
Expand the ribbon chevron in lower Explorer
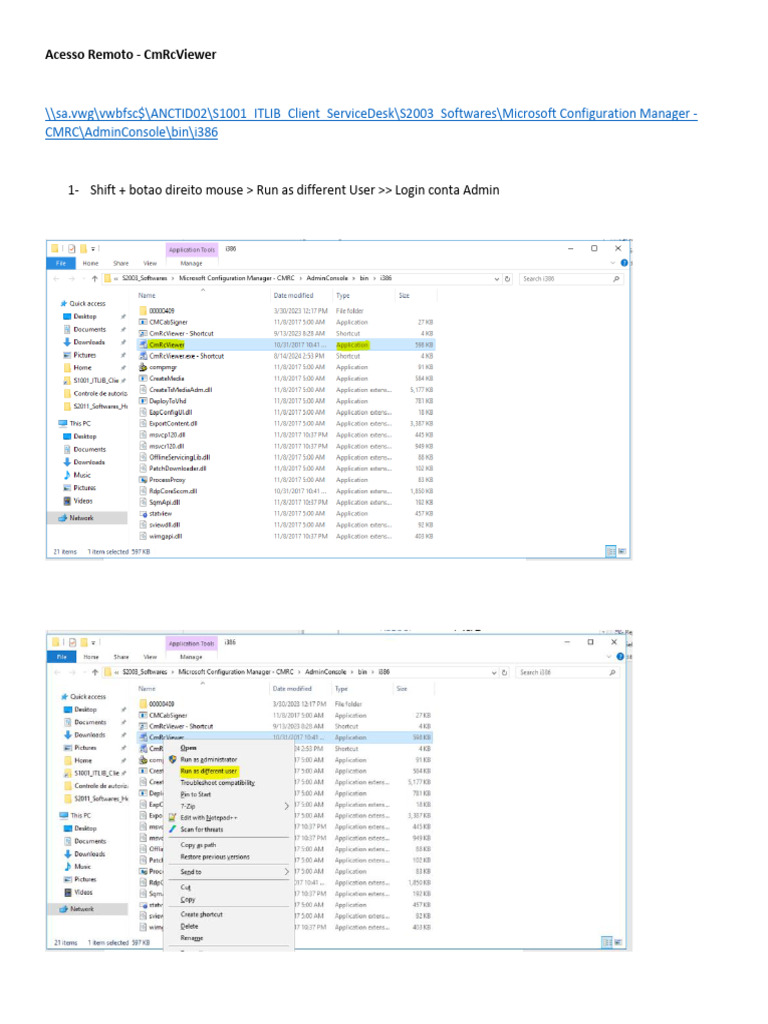(609, 656)
